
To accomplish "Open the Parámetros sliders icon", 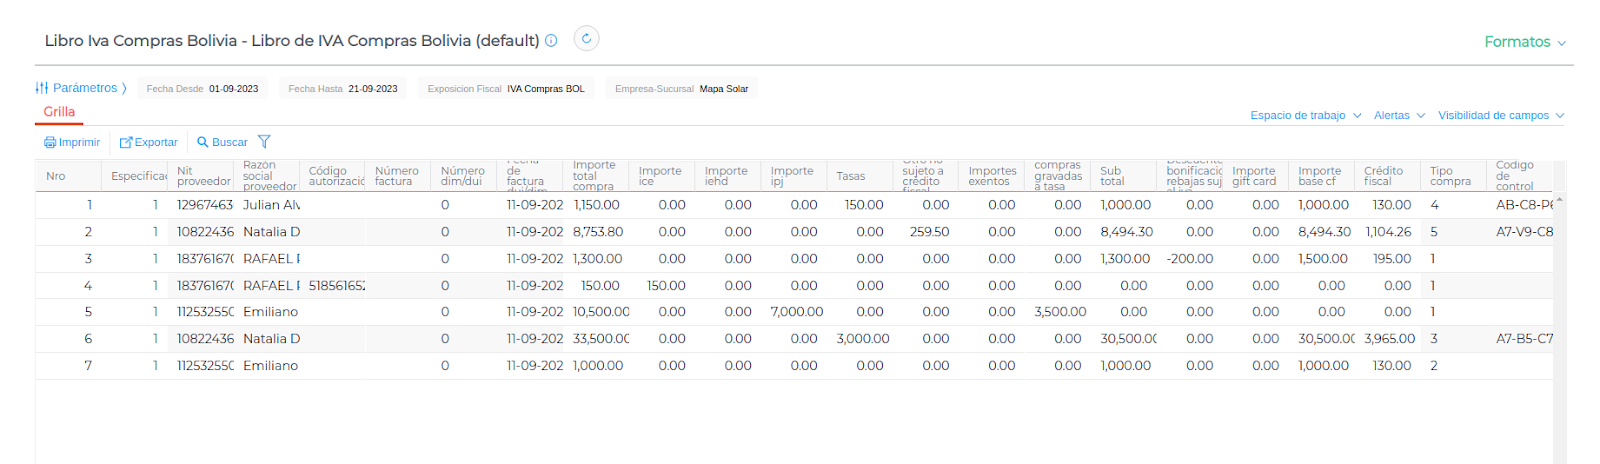I will tap(42, 88).
